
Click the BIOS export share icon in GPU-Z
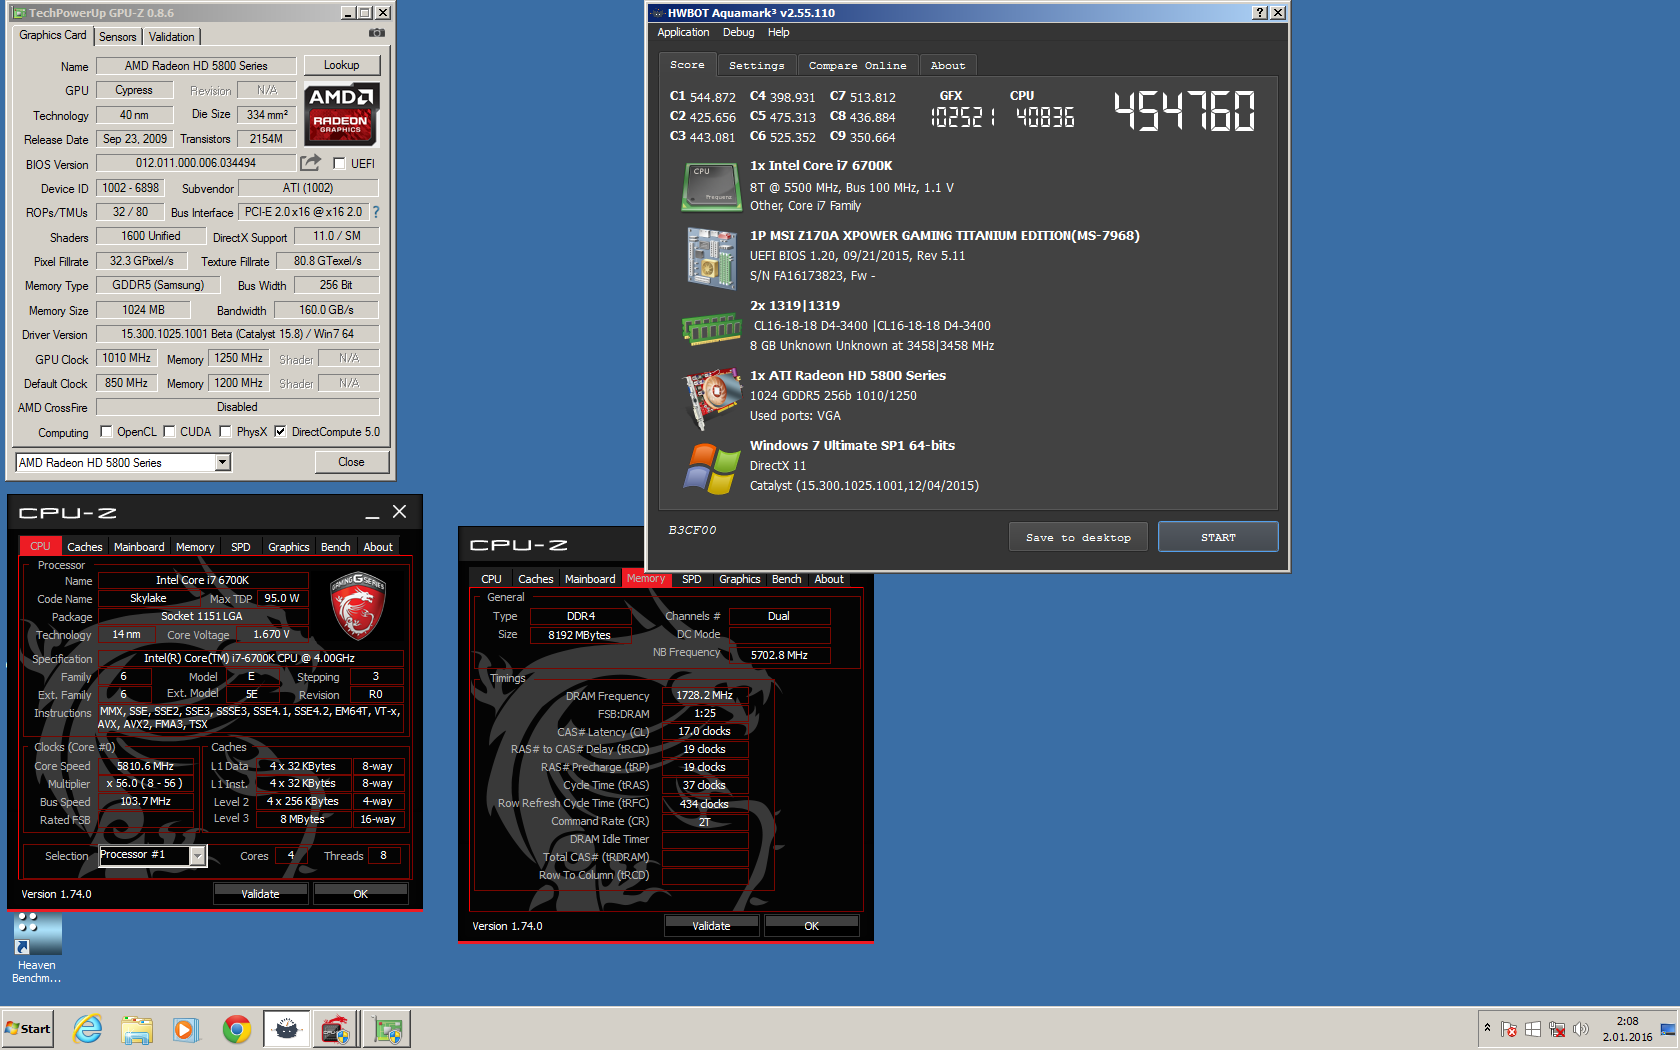click(311, 162)
